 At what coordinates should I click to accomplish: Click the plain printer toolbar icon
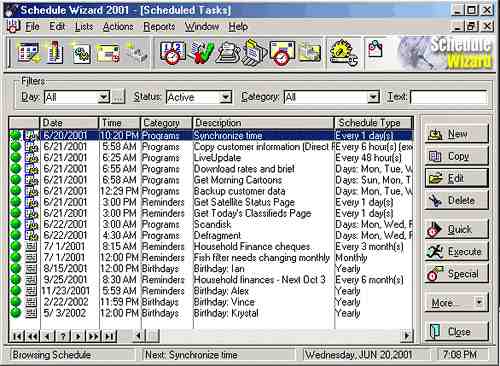point(227,53)
